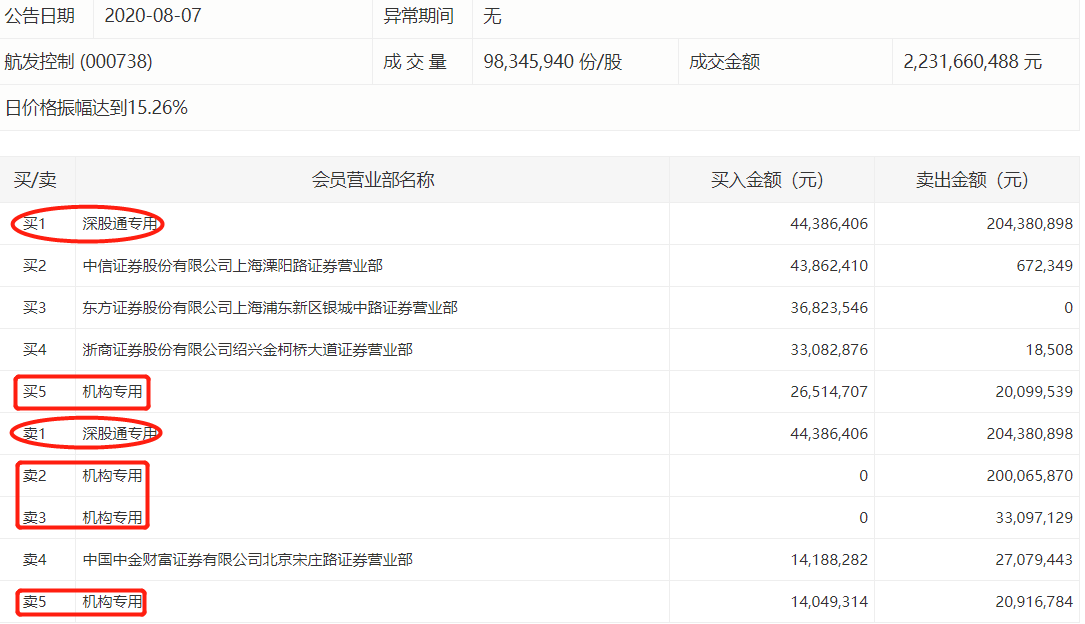Screen dimensions: 1085x624
Task: Open 中信证券上海溧阳路证券营业部 entry
Action: coord(232,266)
